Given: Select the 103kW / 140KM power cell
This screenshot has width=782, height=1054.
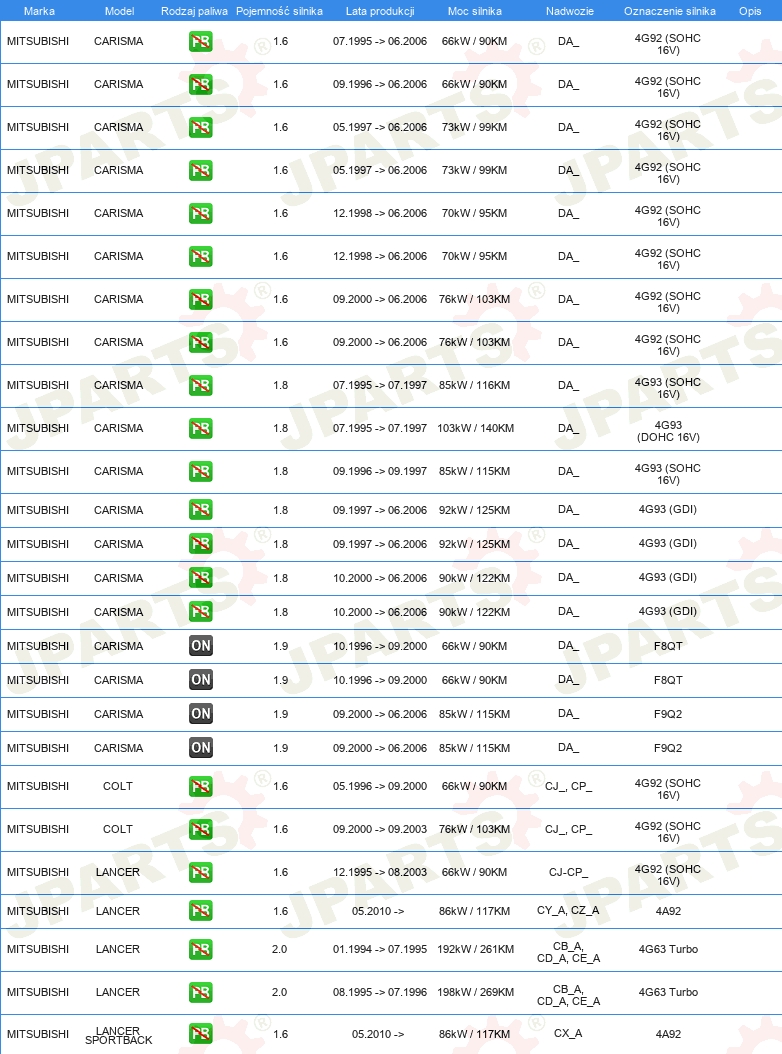Looking at the screenshot, I should (475, 428).
